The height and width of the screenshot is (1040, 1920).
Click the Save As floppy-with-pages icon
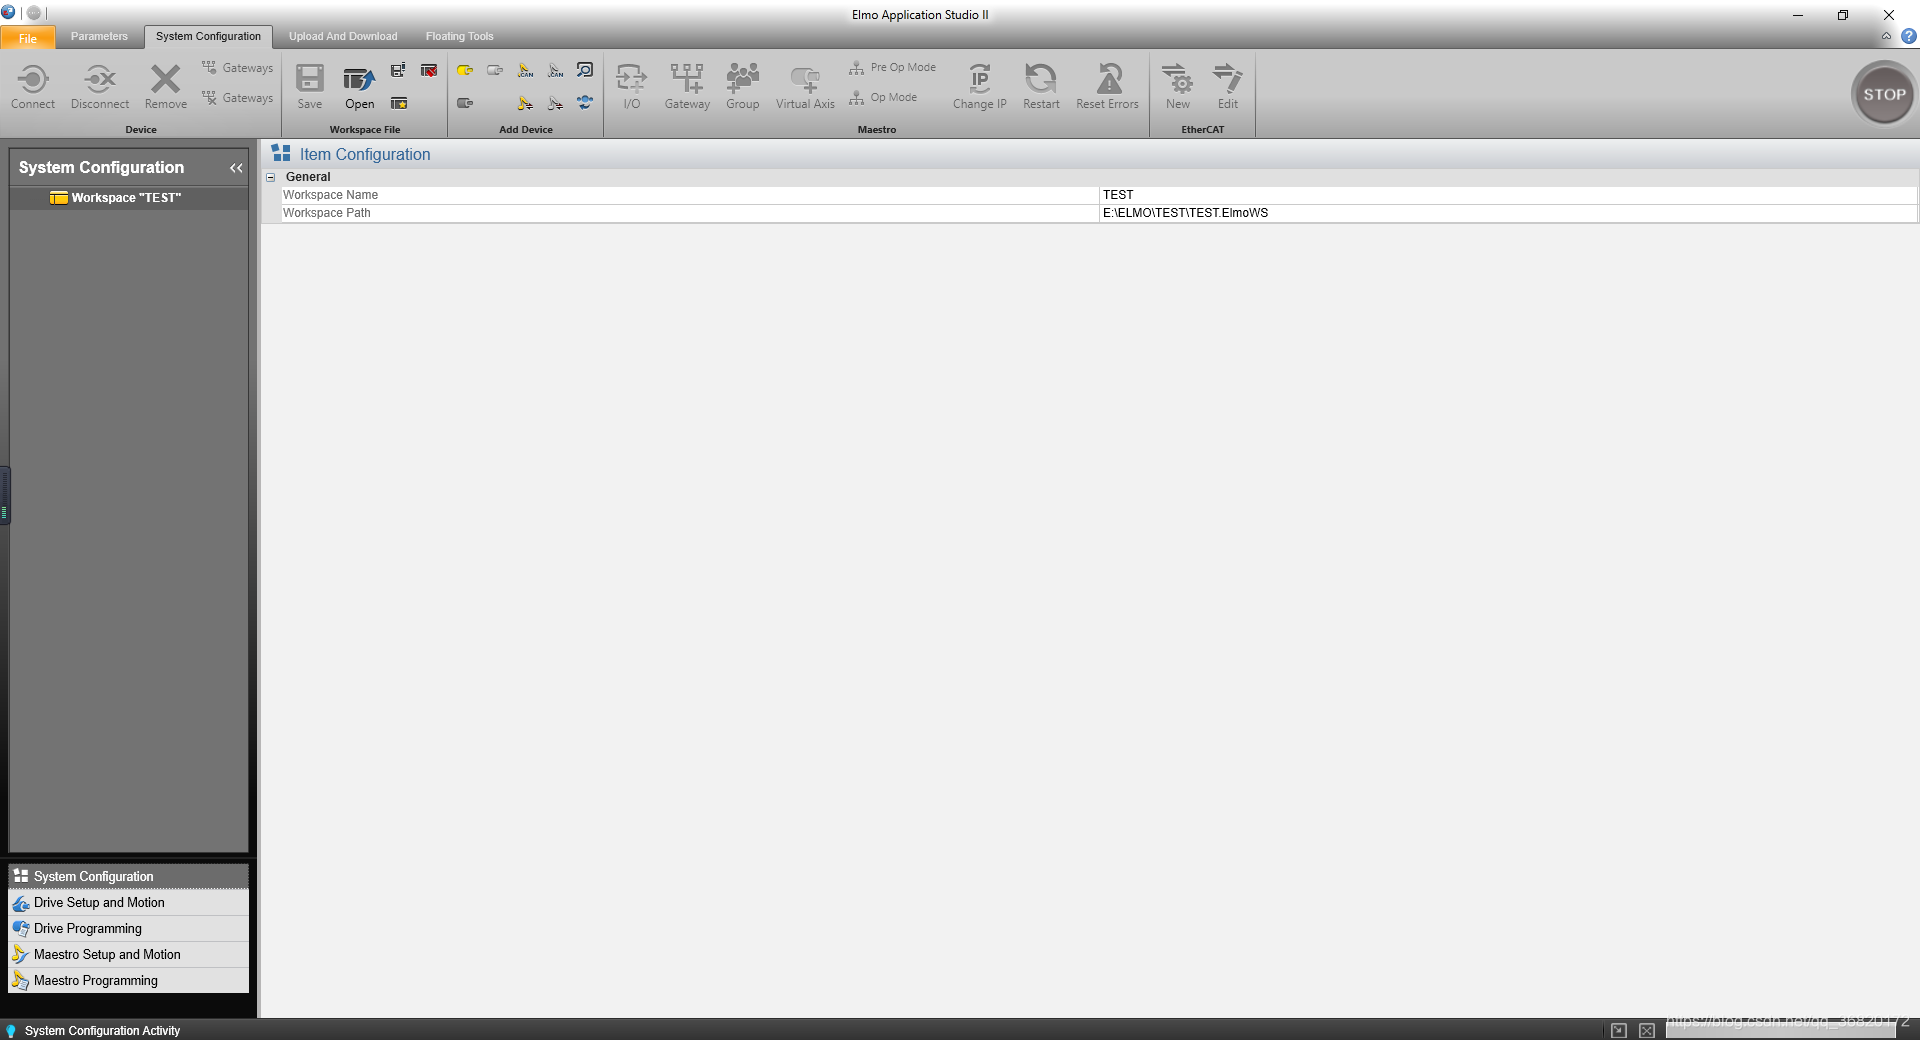398,70
